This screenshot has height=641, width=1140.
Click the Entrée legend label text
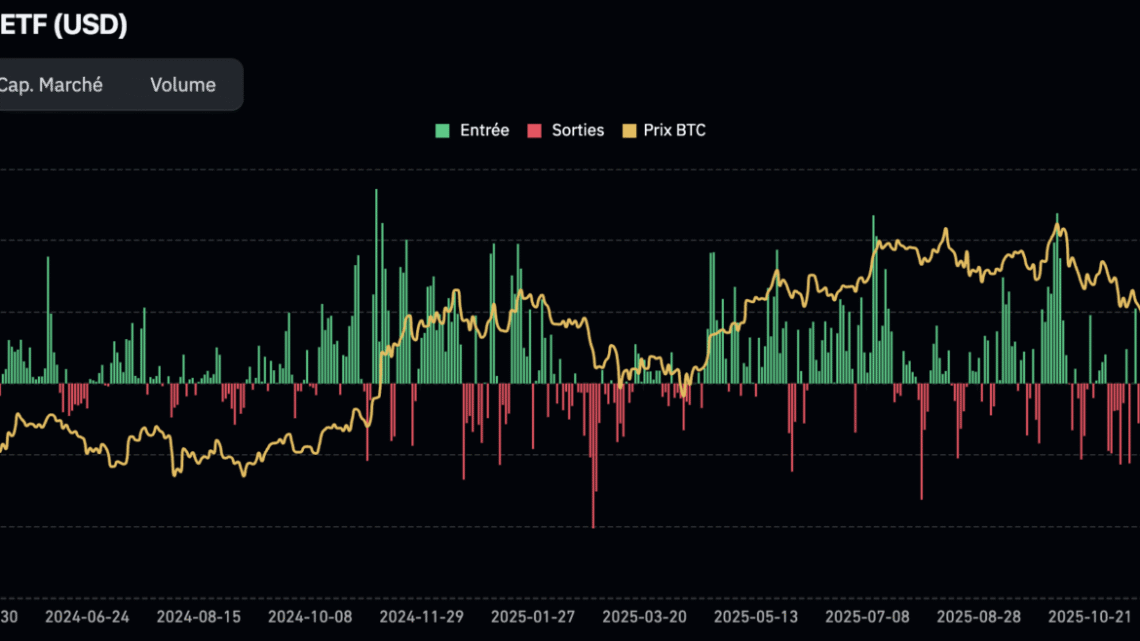483,130
